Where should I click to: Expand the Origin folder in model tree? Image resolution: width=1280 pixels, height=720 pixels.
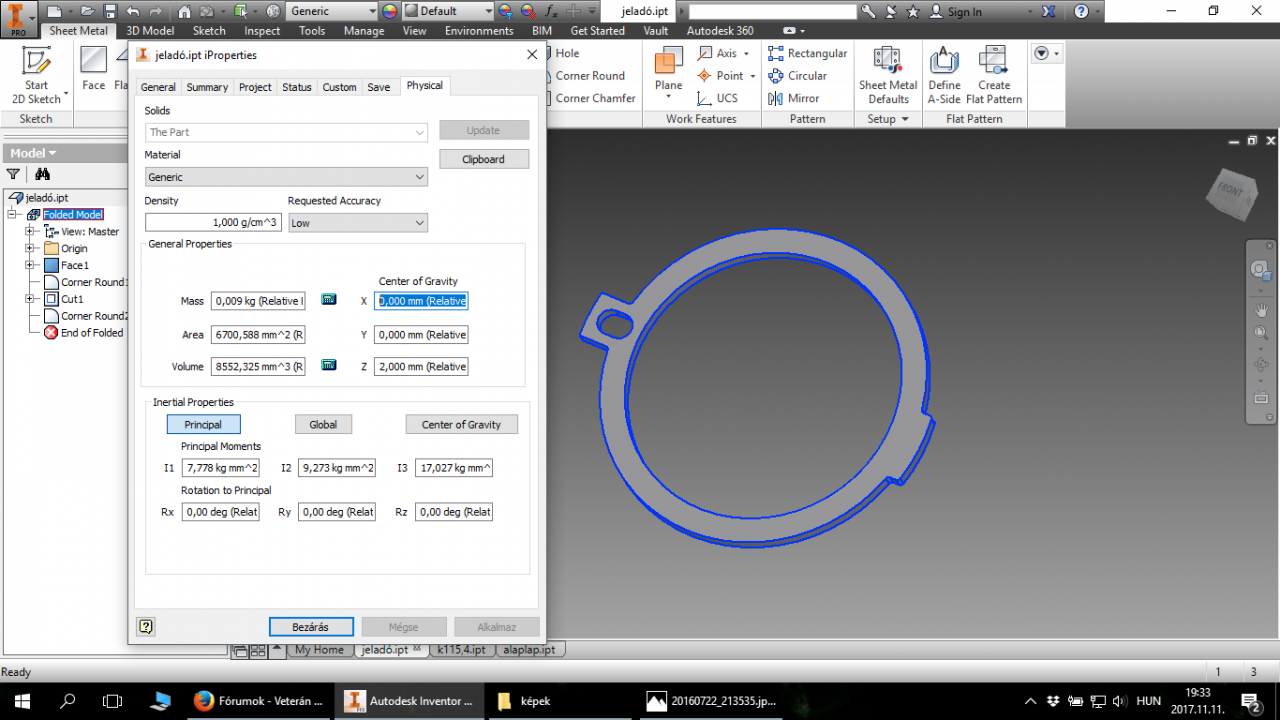(30, 249)
